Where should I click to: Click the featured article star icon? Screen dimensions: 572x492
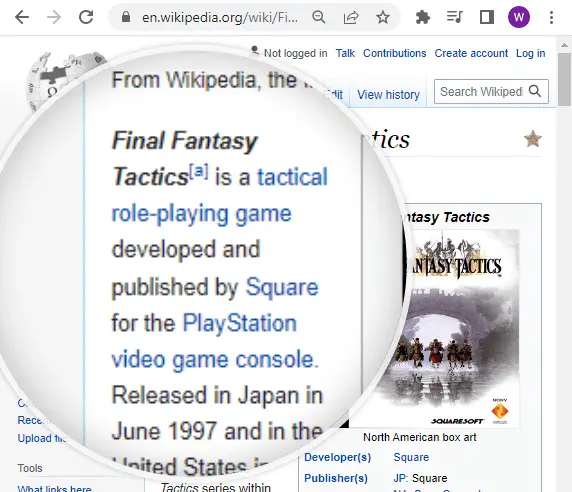point(533,139)
